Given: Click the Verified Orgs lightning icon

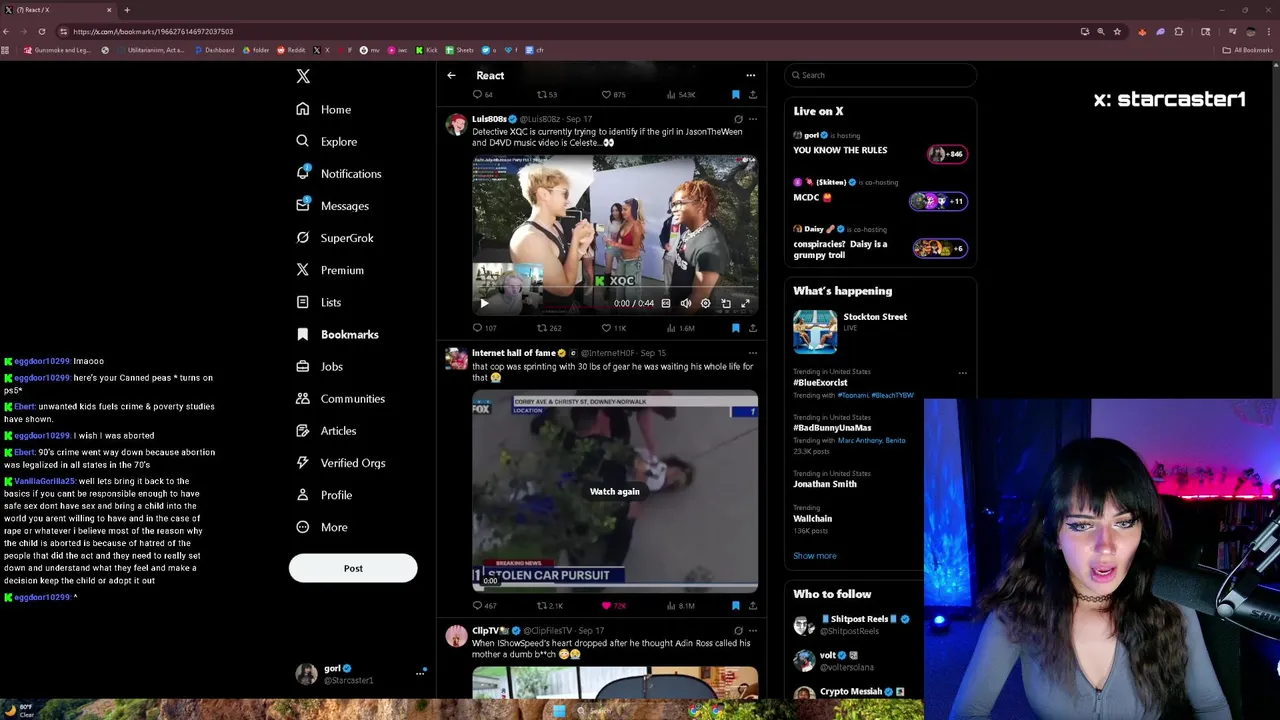Looking at the screenshot, I should [x=302, y=462].
